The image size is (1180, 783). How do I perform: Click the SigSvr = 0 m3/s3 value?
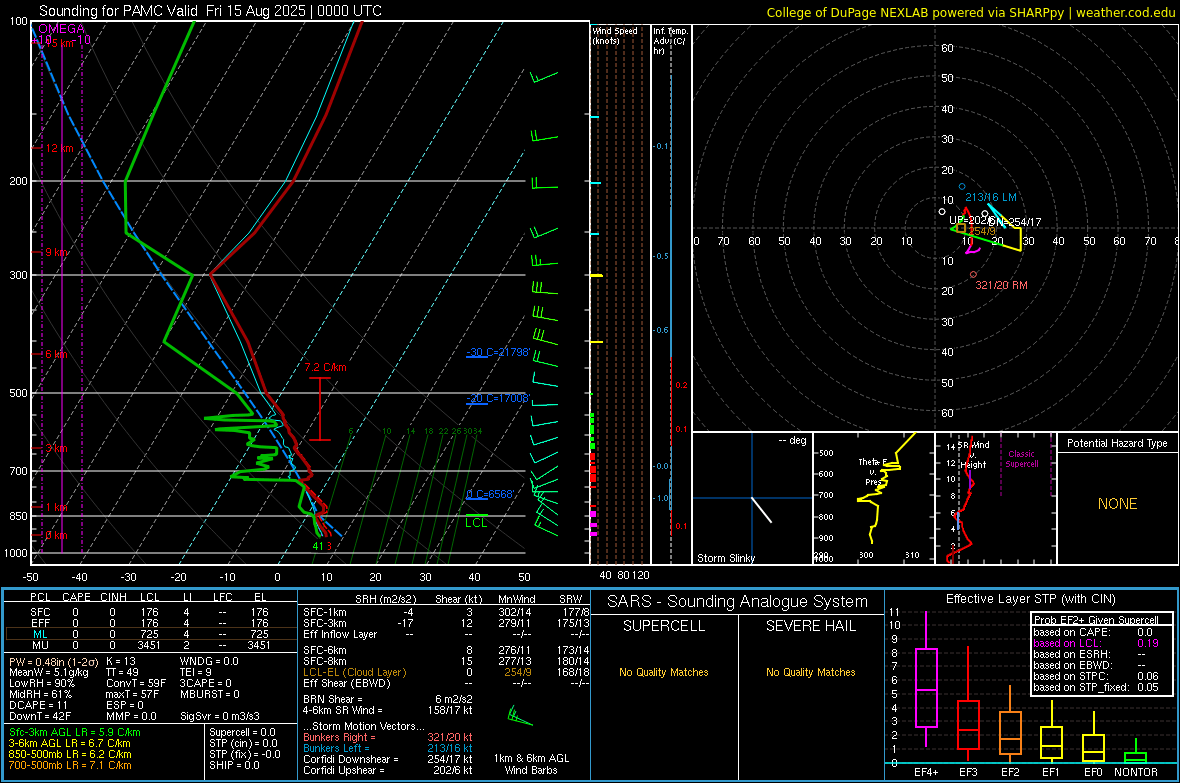click(220, 717)
